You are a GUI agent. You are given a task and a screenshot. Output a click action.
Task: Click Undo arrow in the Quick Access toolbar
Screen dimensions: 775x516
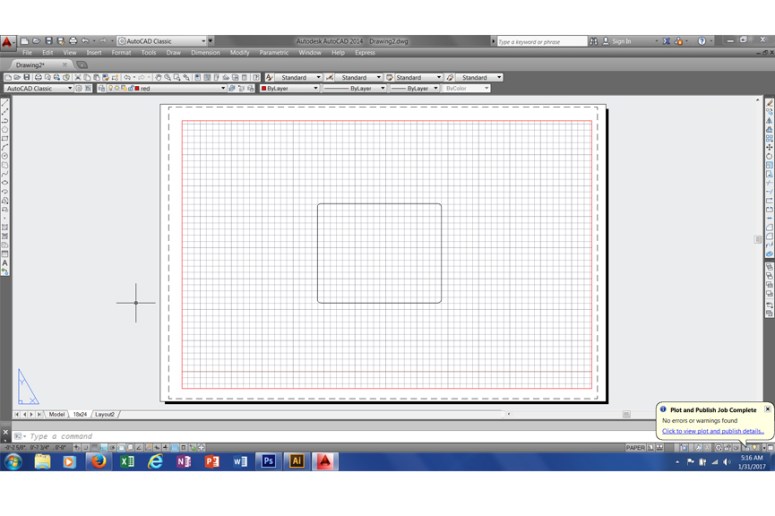85,41
